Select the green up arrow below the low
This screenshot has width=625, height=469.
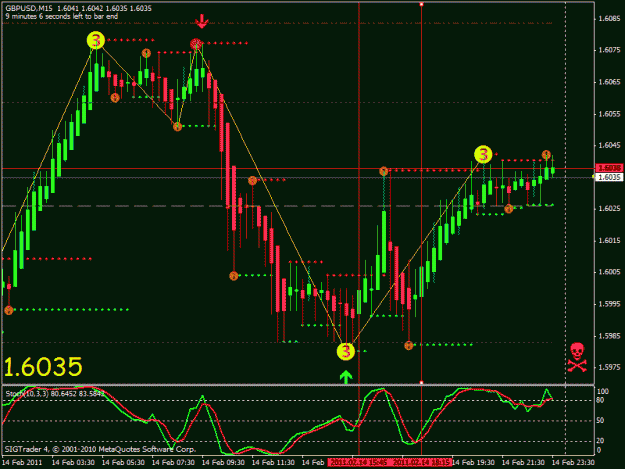pyautogui.click(x=346, y=377)
